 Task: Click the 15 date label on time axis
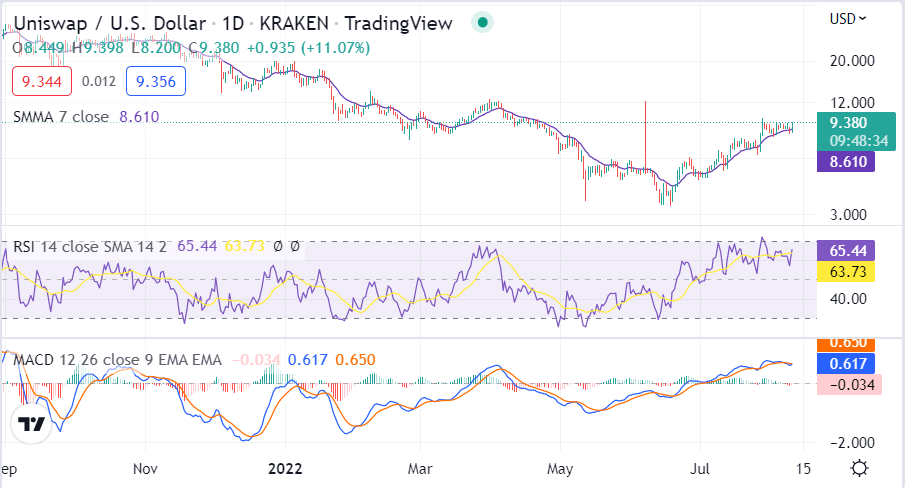tap(803, 468)
